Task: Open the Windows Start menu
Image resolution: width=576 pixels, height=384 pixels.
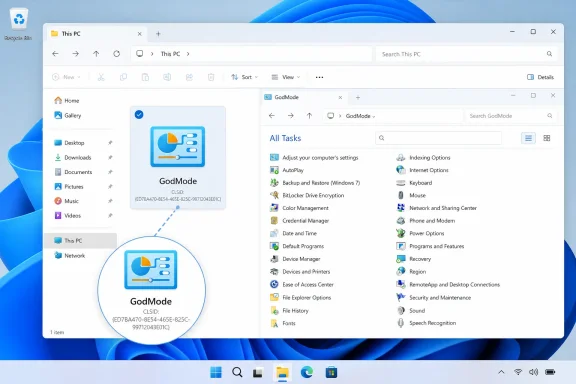Action: pyautogui.click(x=216, y=372)
